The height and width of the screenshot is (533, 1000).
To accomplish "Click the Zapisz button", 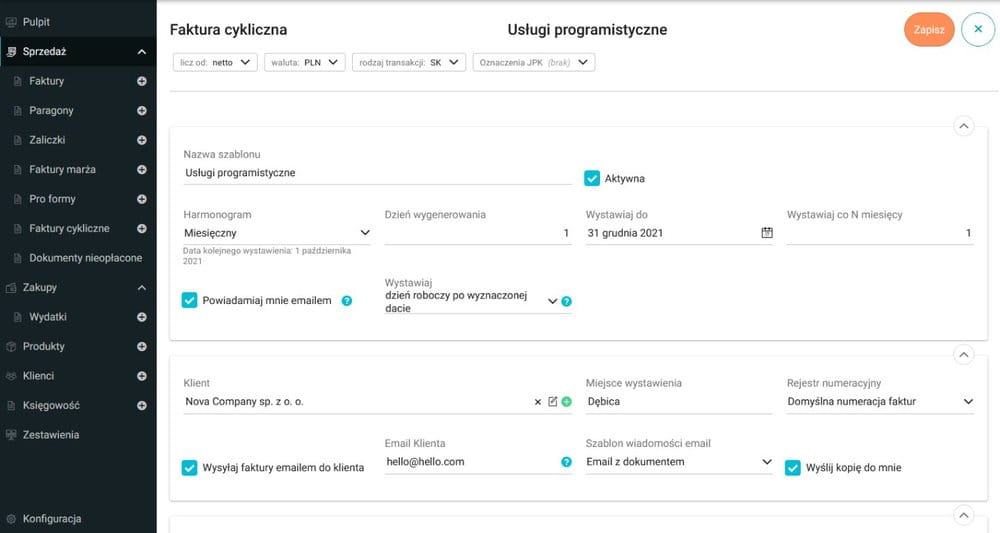I will [x=929, y=30].
